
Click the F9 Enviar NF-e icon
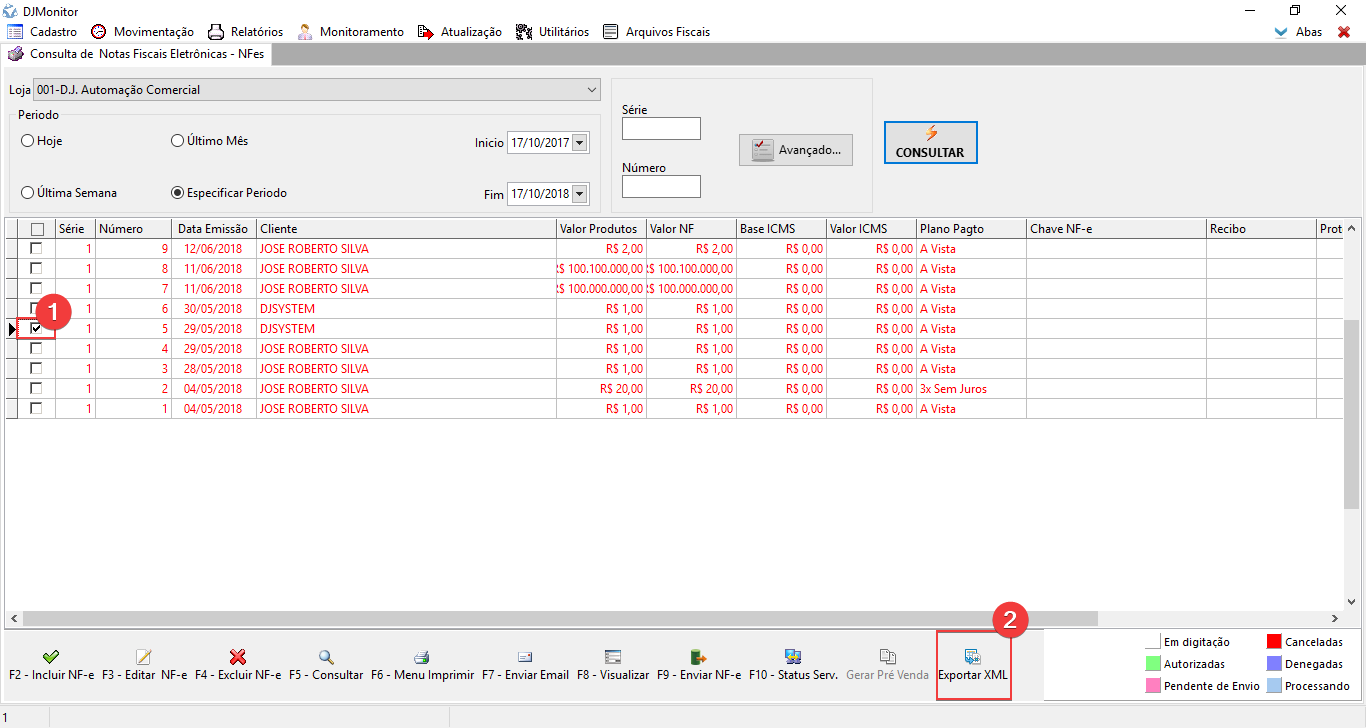tap(699, 657)
